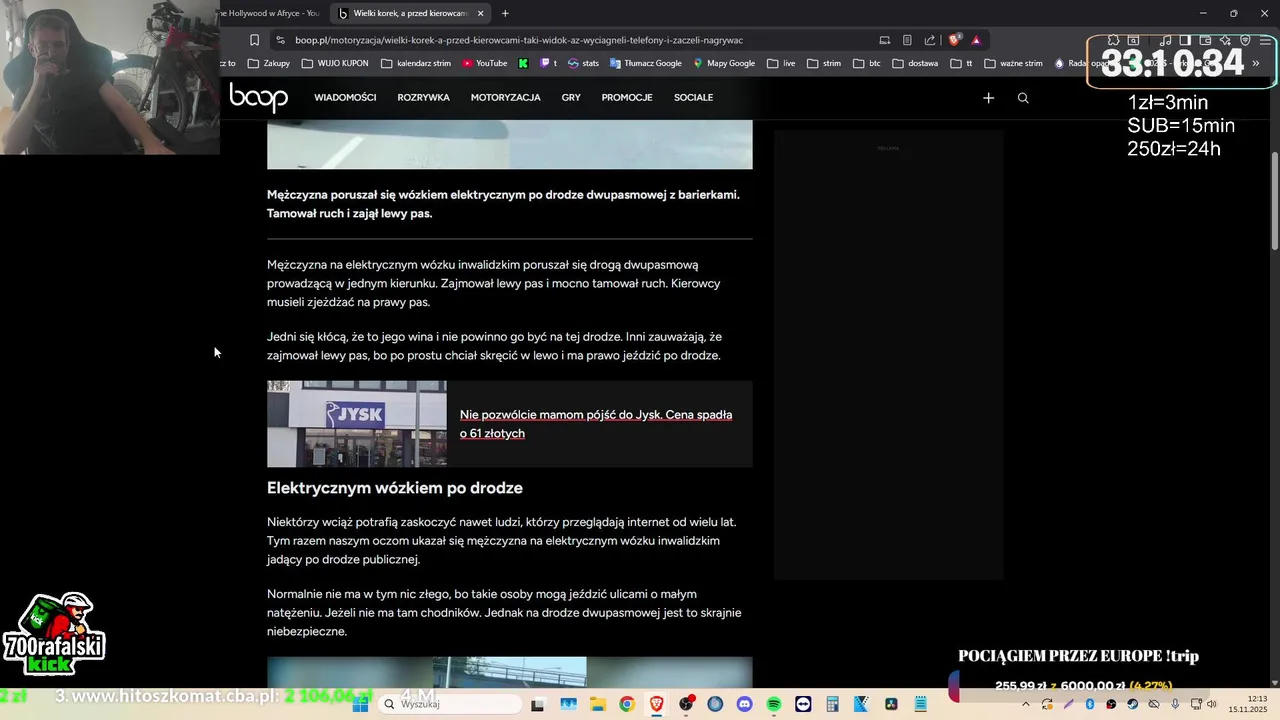Open the Mapy Google bookmark
1280x720 pixels.
(x=724, y=63)
